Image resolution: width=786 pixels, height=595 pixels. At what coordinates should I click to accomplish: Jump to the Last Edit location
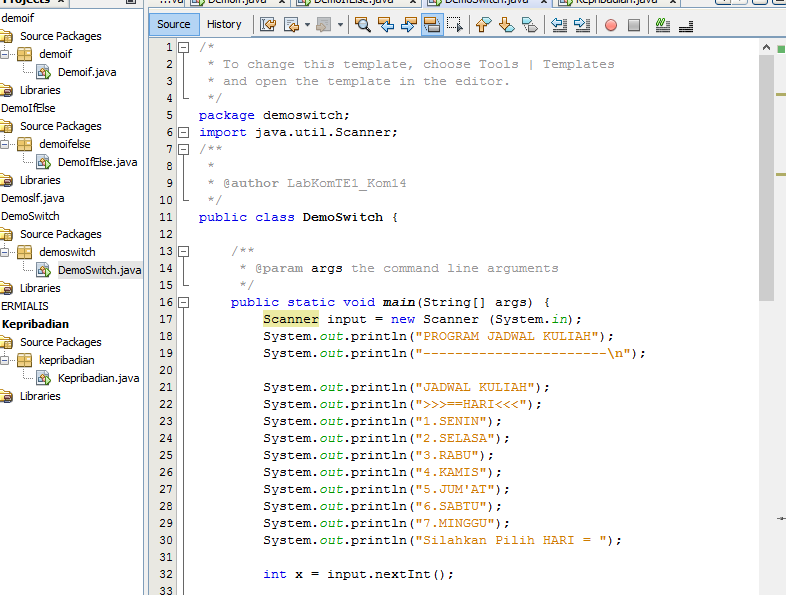coord(268,24)
